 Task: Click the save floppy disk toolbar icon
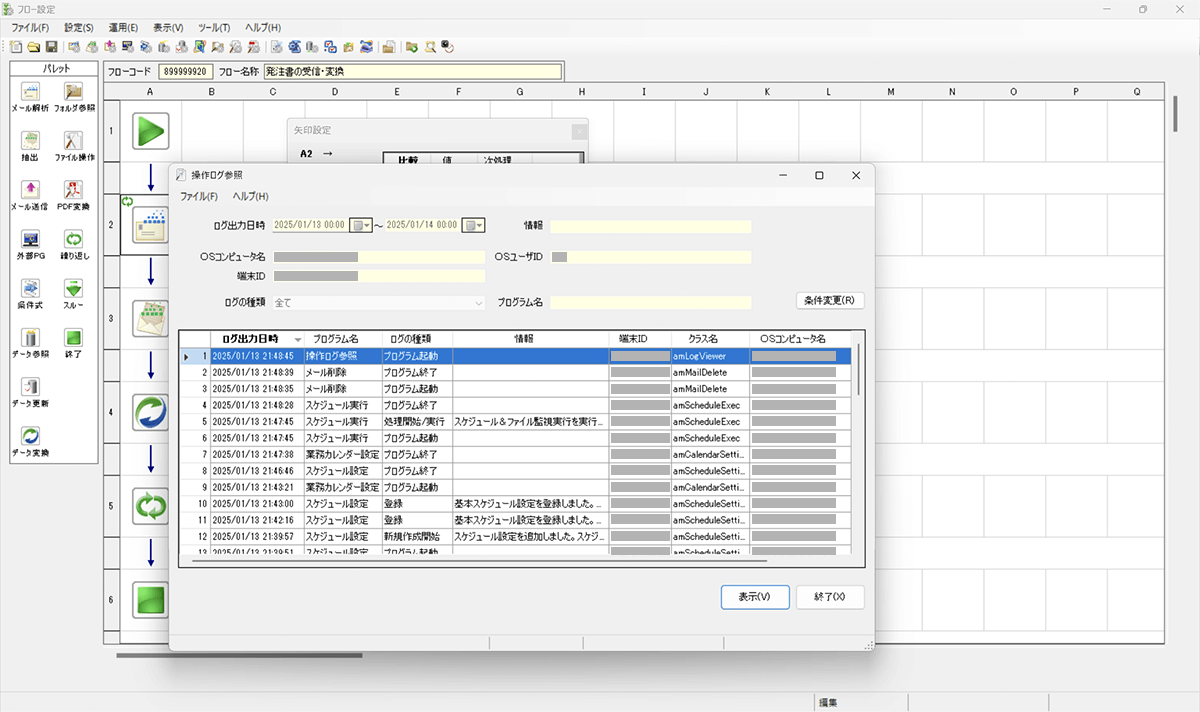[x=51, y=47]
